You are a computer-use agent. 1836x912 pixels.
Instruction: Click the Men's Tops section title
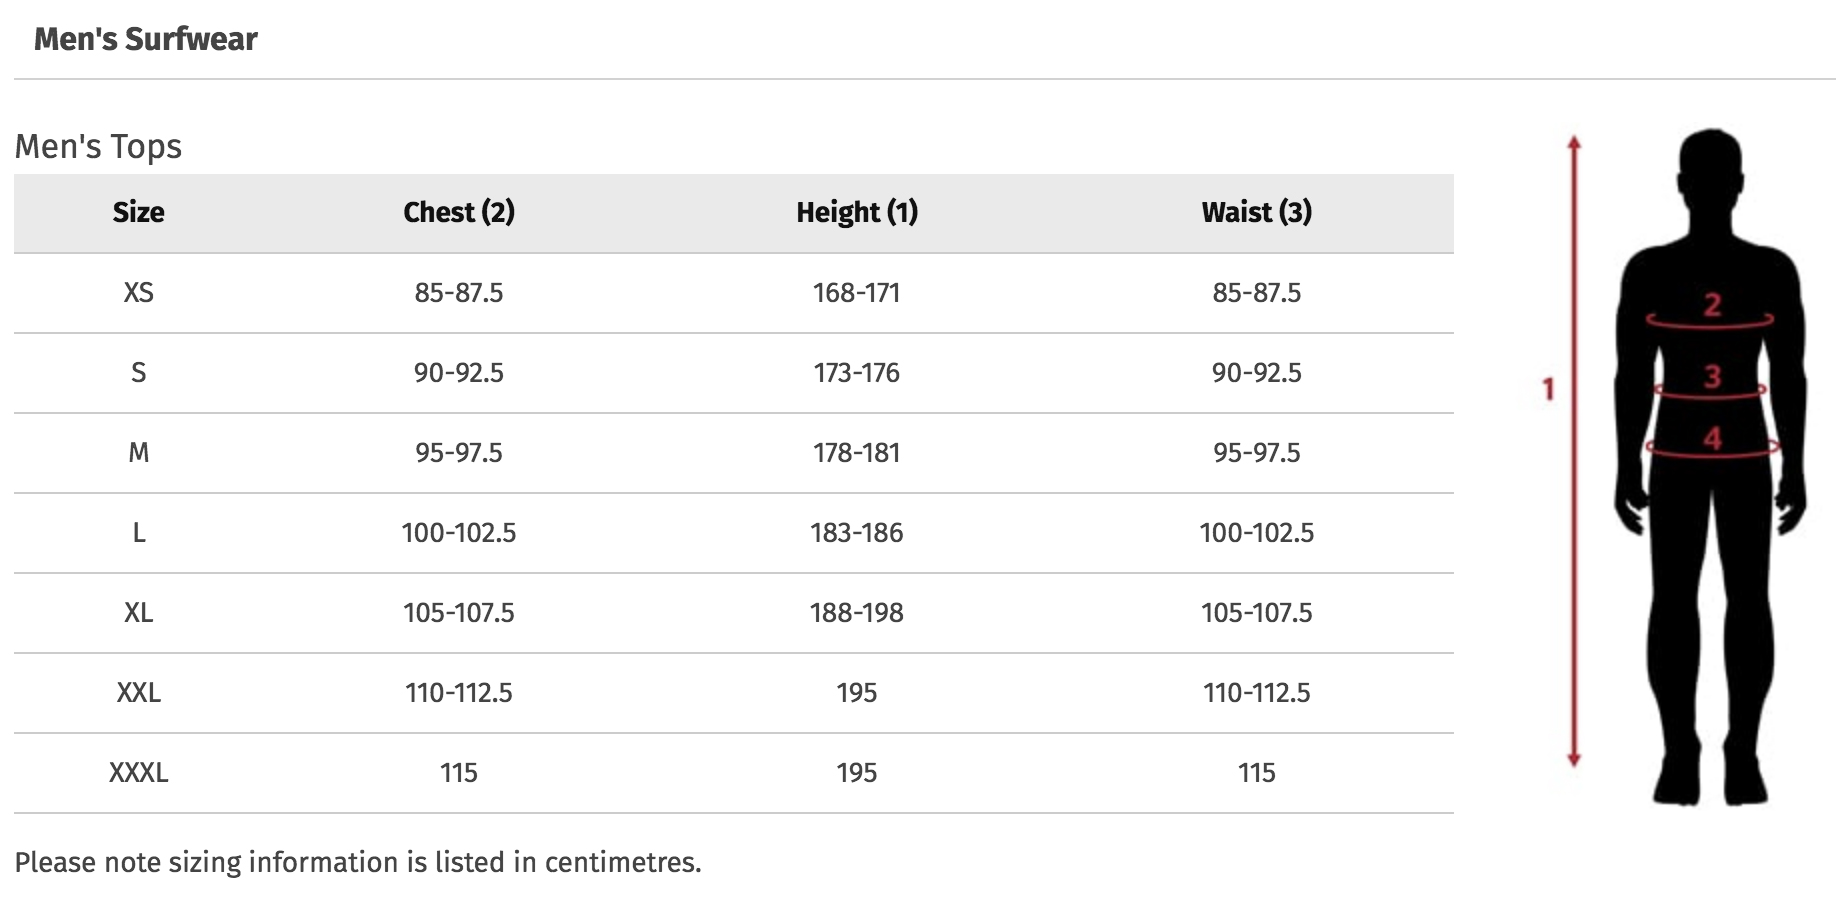[x=98, y=146]
